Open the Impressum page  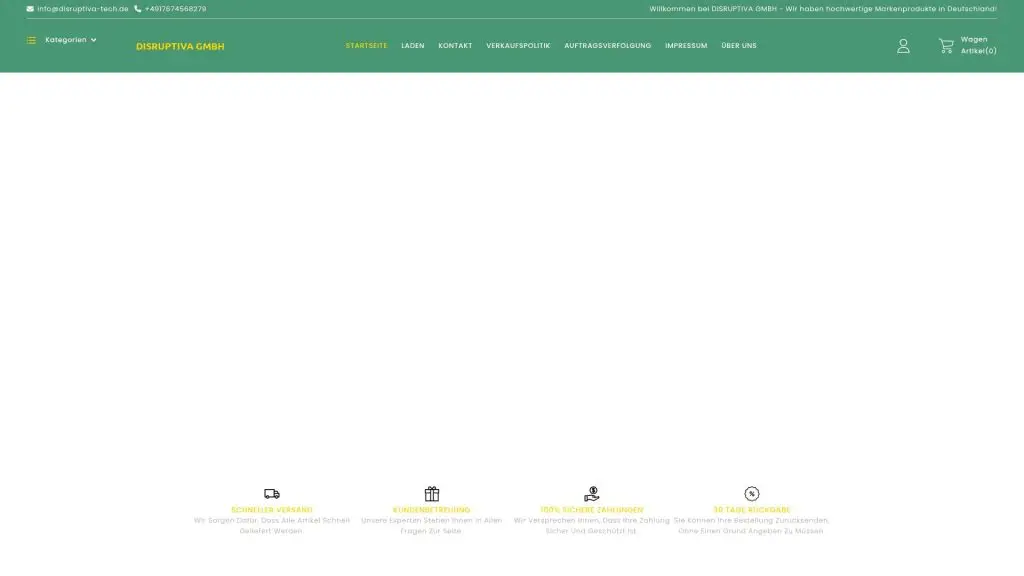coord(686,46)
